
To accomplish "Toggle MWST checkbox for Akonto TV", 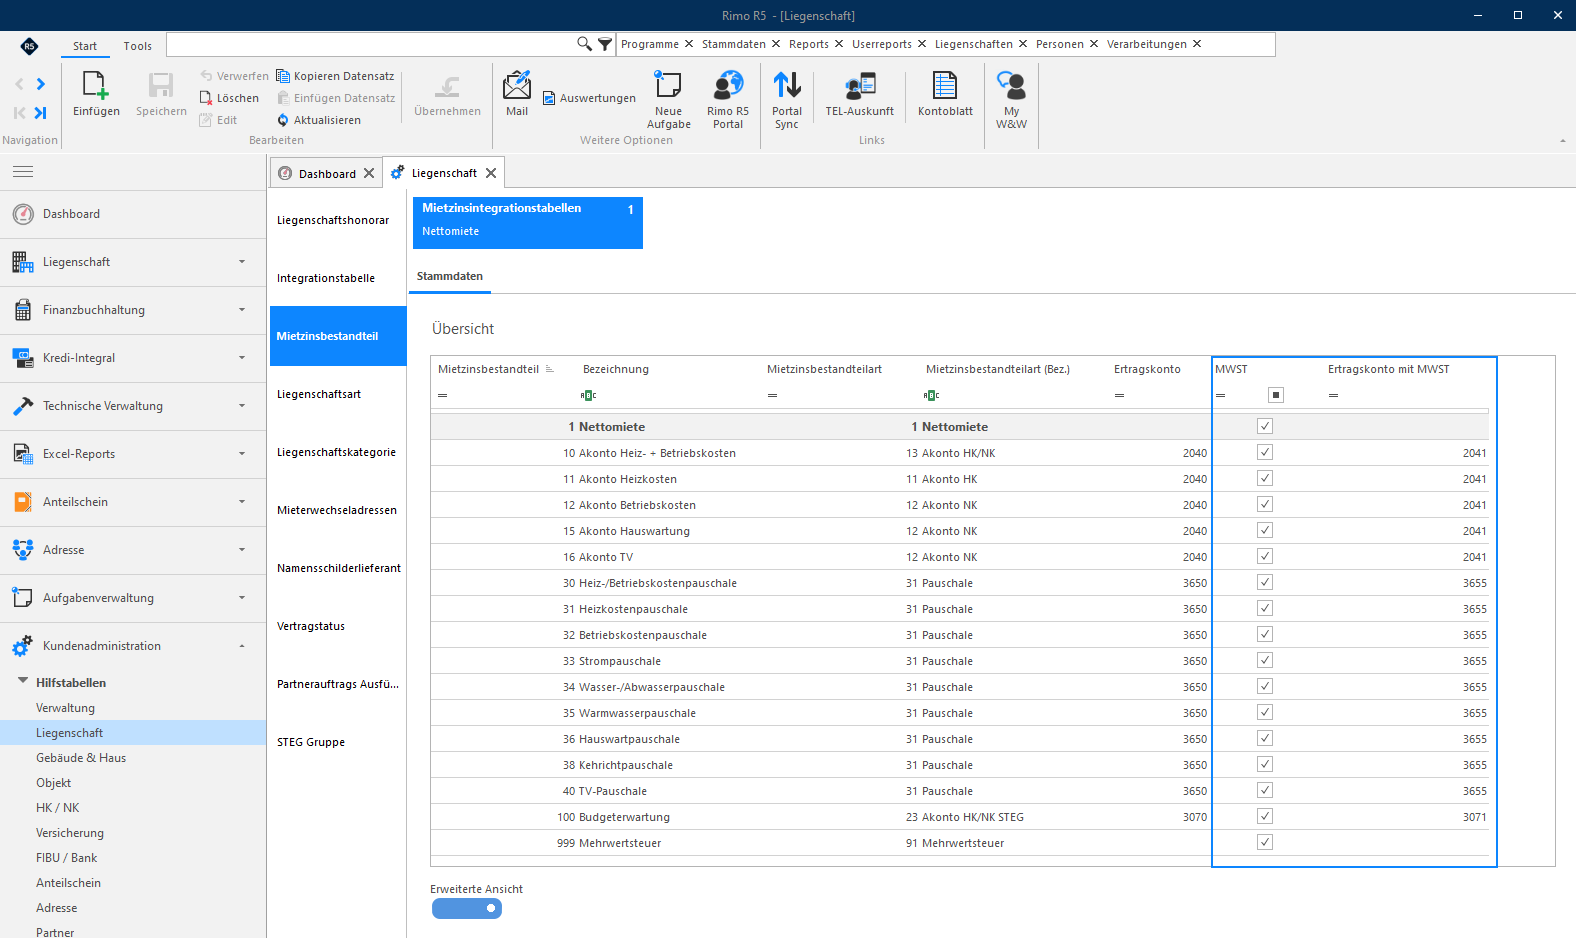I will click(1265, 557).
